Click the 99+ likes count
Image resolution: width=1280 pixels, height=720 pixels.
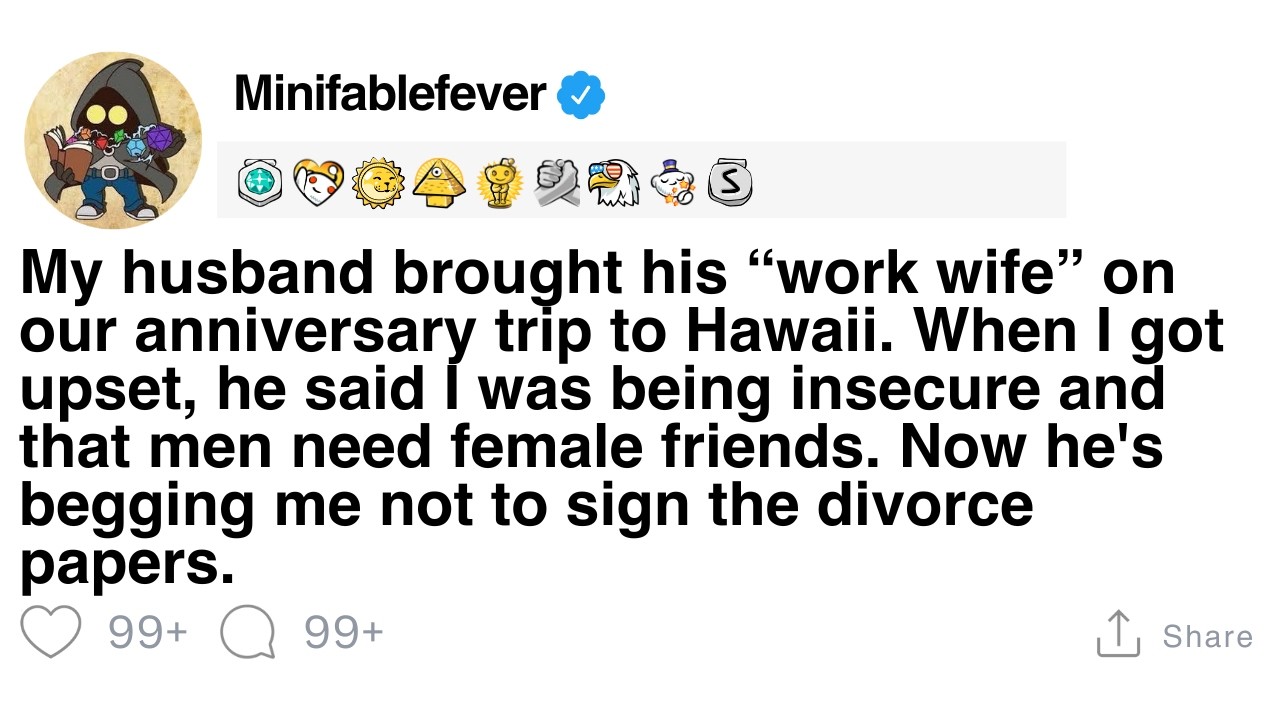[147, 633]
